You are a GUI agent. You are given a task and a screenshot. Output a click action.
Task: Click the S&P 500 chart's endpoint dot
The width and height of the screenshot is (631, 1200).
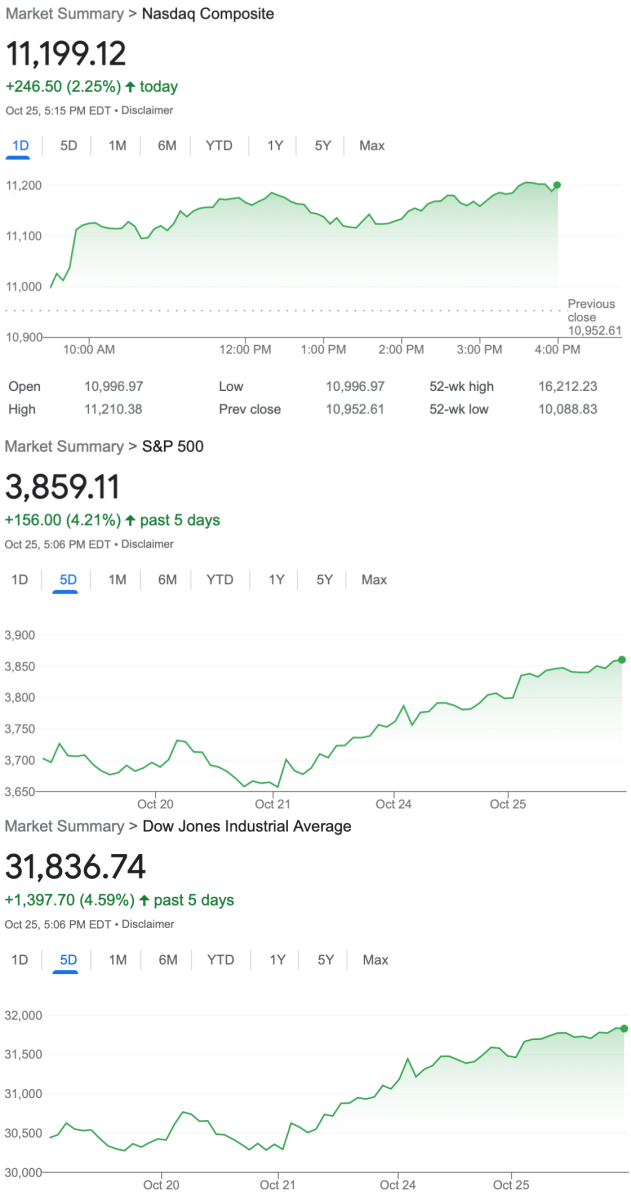(x=621, y=659)
